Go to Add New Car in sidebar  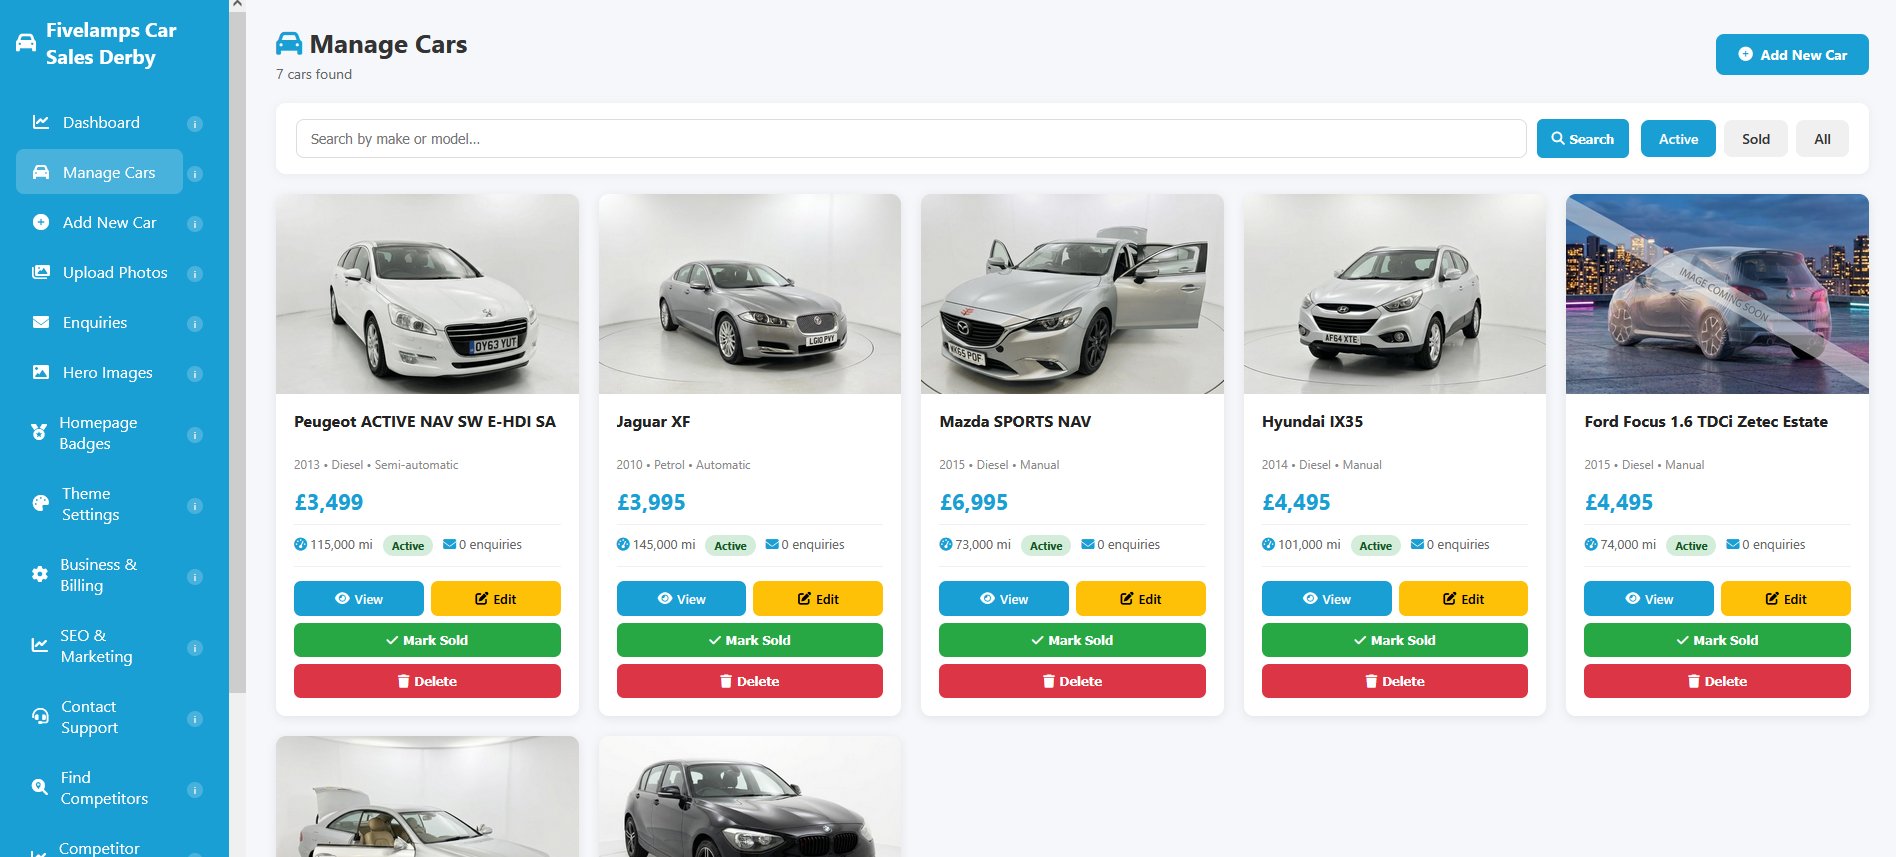tap(99, 222)
